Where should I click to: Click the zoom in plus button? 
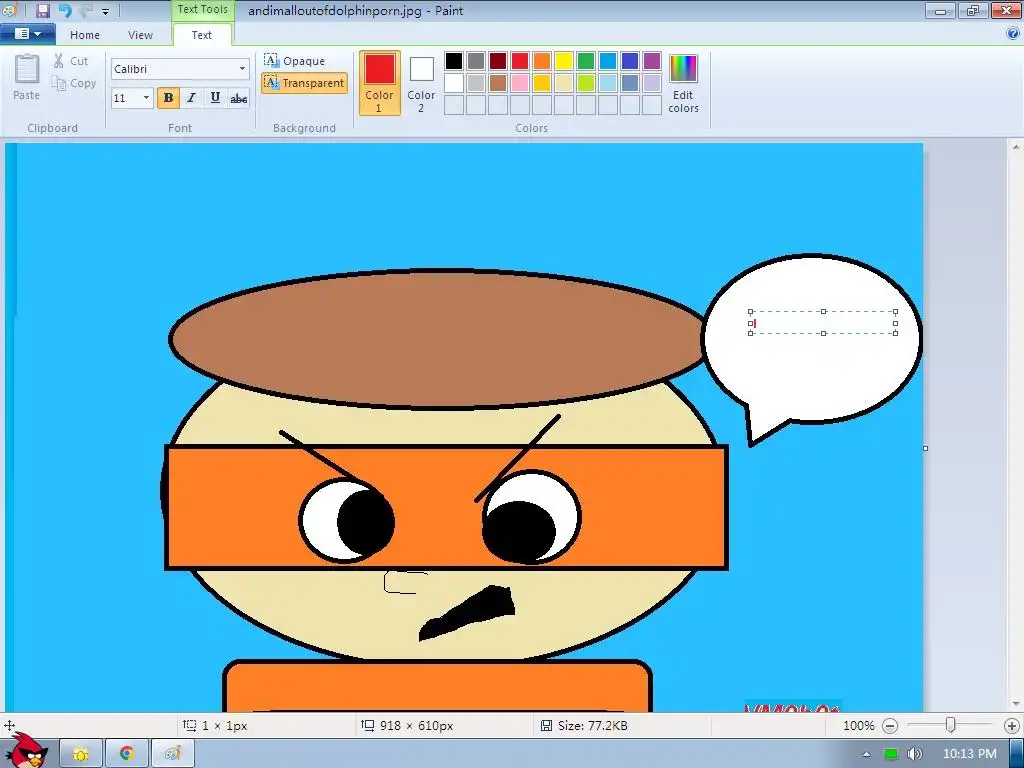pos(1012,726)
